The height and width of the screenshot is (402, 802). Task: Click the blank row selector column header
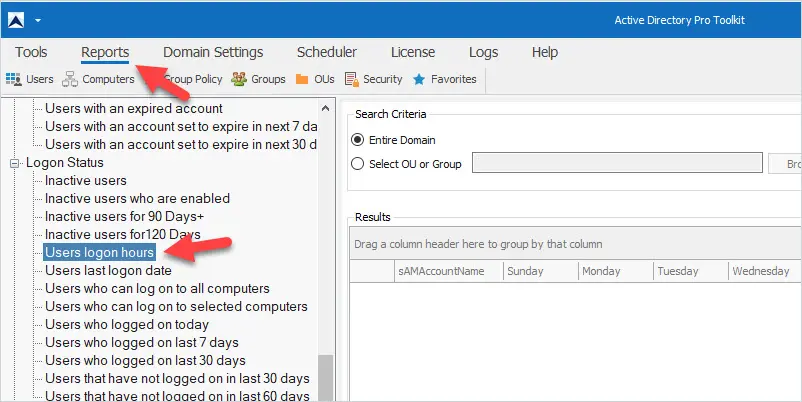pos(373,271)
